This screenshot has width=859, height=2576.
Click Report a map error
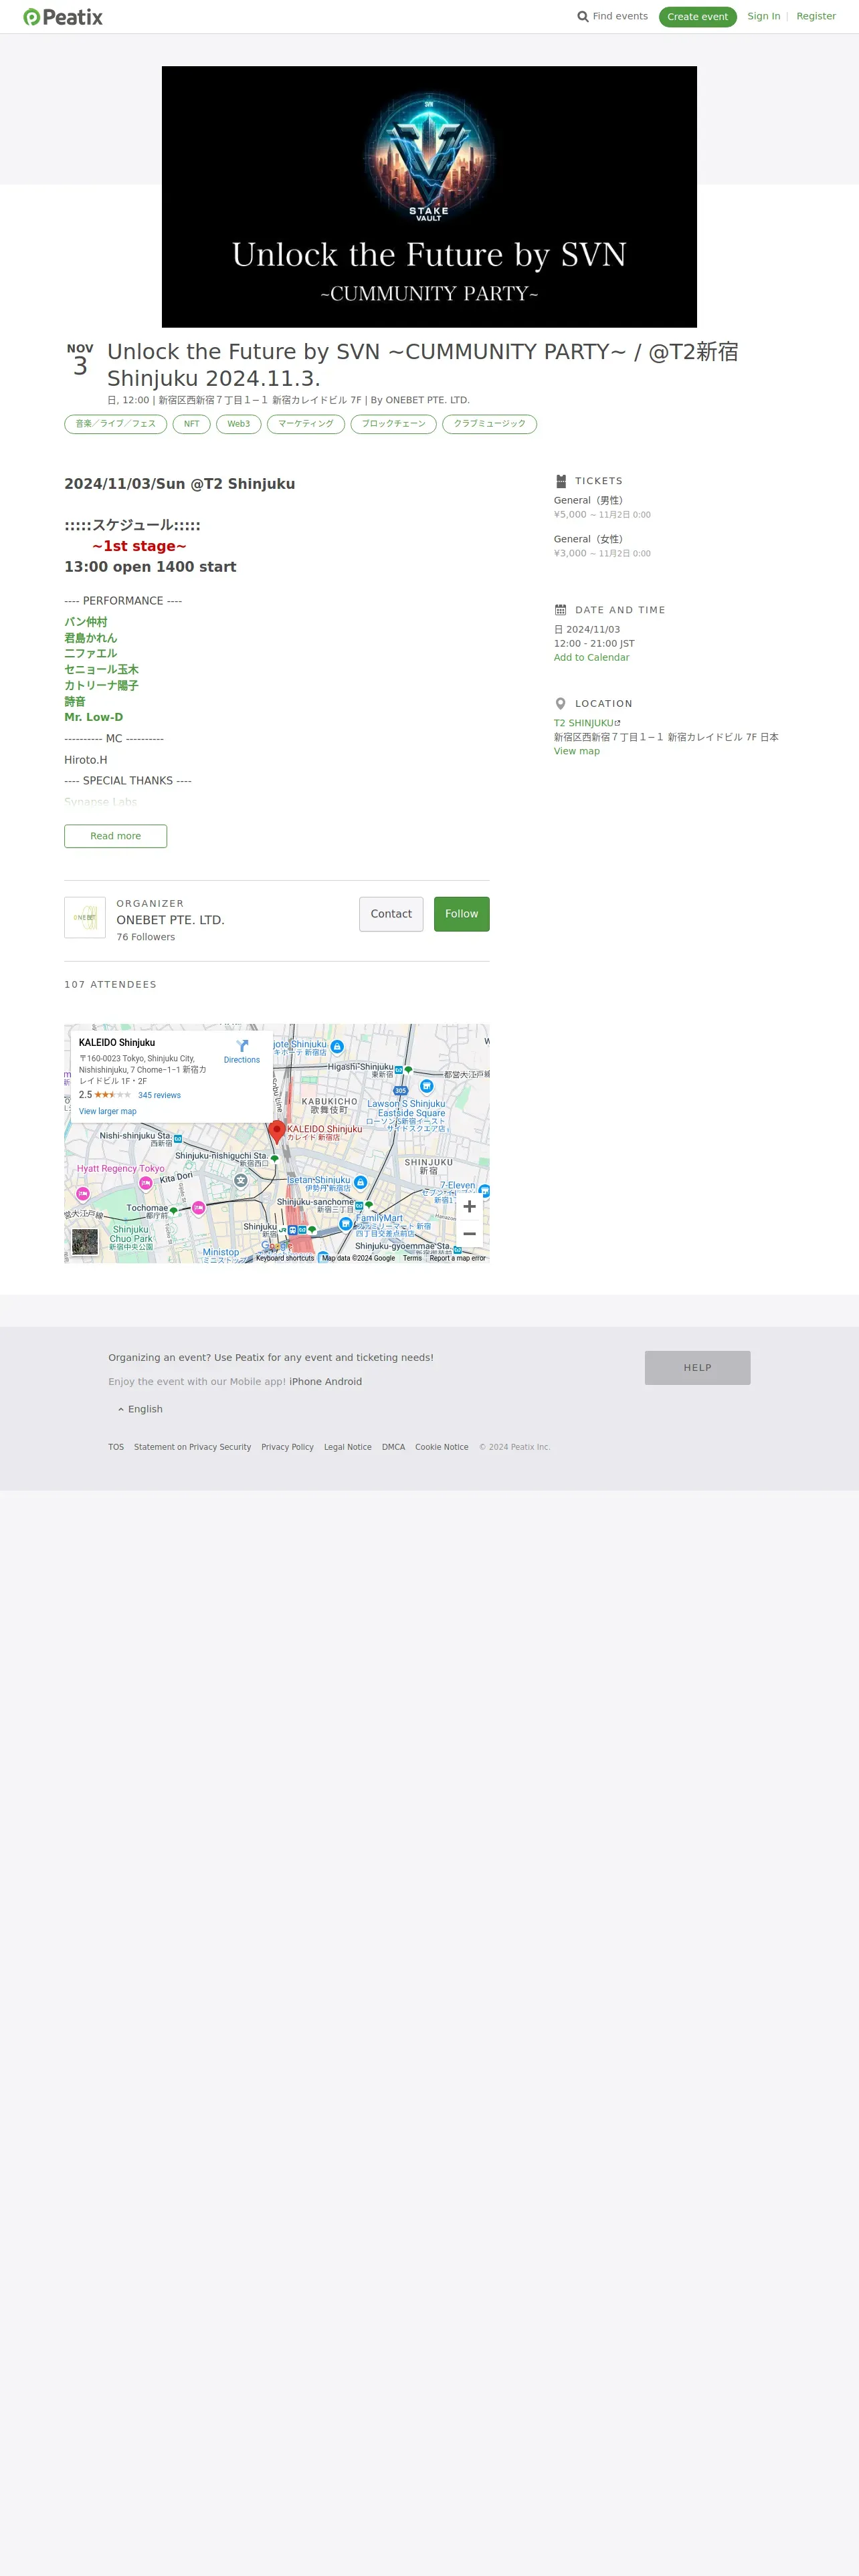pyautogui.click(x=458, y=1258)
